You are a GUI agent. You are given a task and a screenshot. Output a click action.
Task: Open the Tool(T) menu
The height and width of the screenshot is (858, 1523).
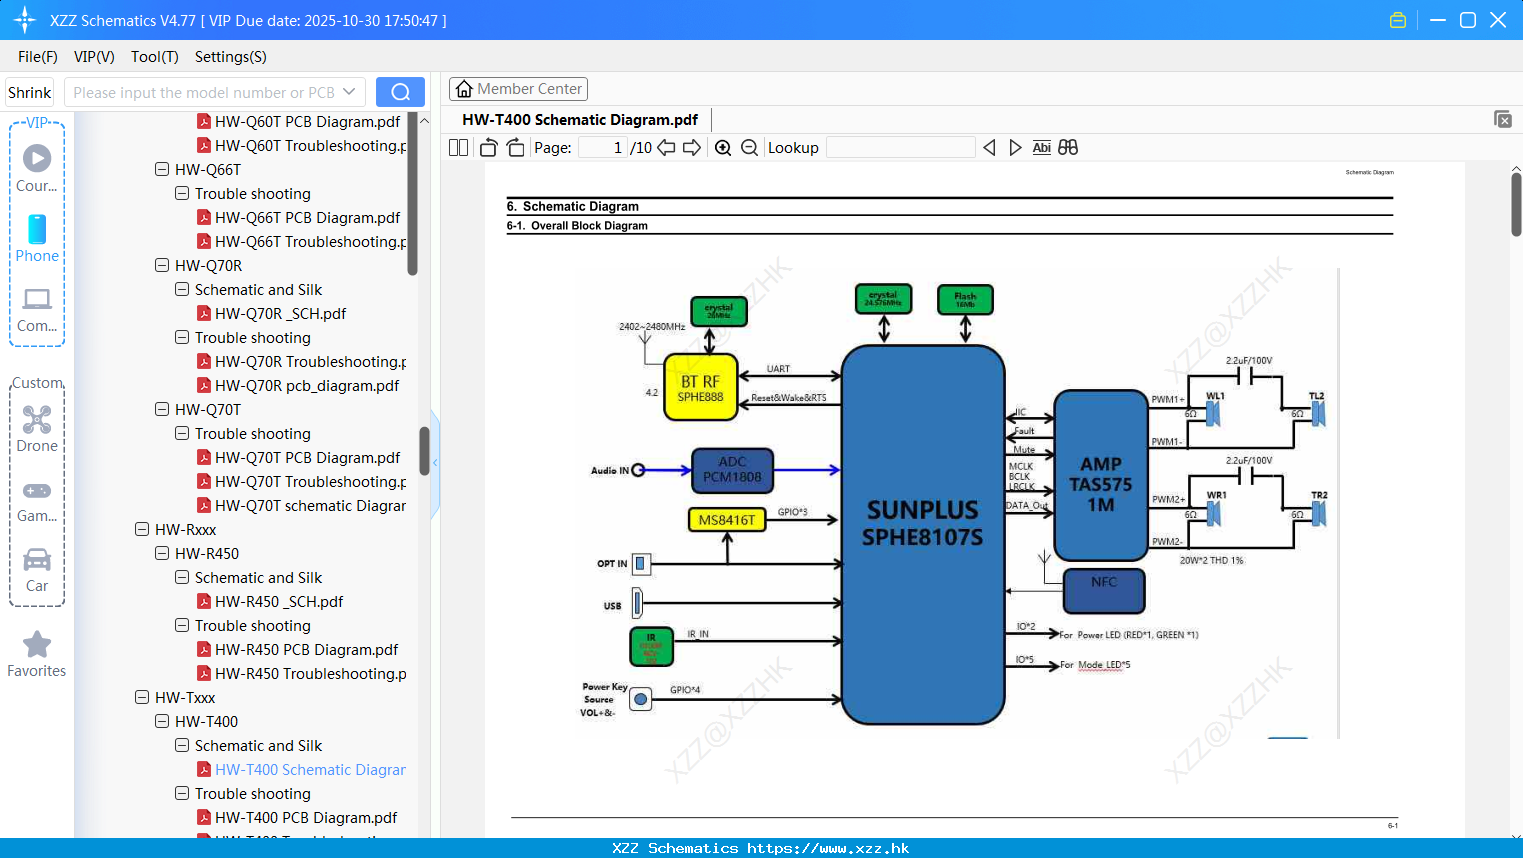(155, 57)
